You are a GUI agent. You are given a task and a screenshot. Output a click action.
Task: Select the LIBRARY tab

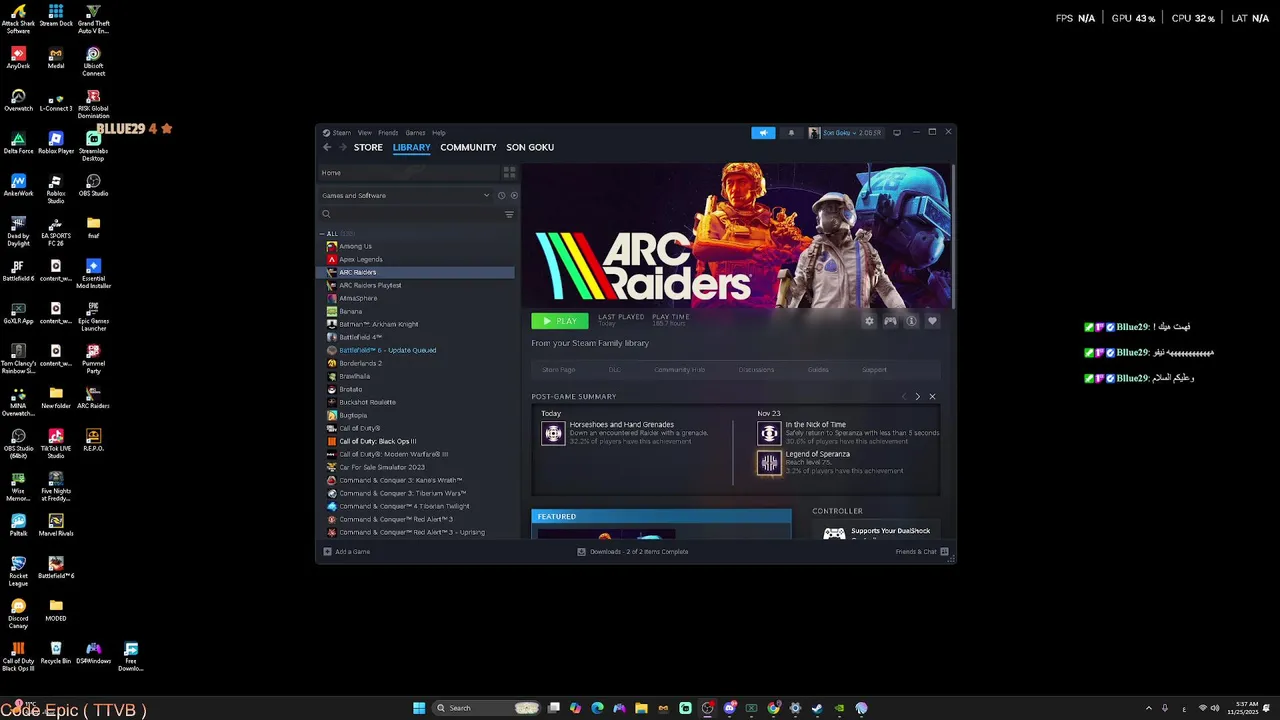pyautogui.click(x=411, y=147)
